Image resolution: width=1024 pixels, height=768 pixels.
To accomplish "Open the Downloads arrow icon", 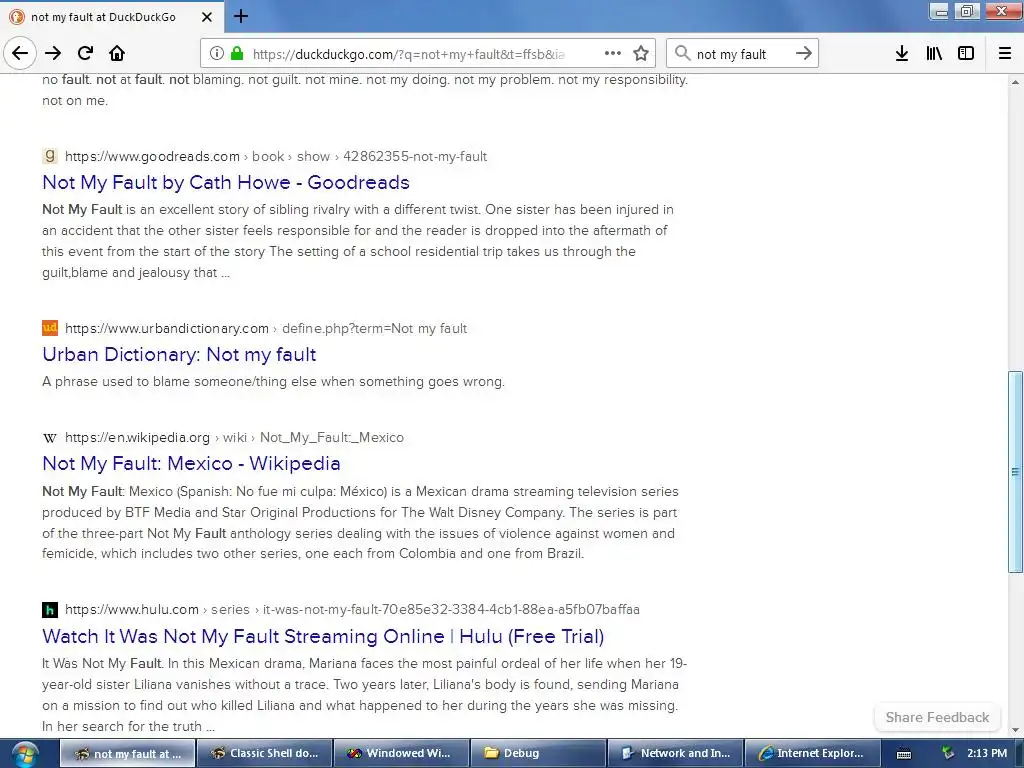I will 901,54.
